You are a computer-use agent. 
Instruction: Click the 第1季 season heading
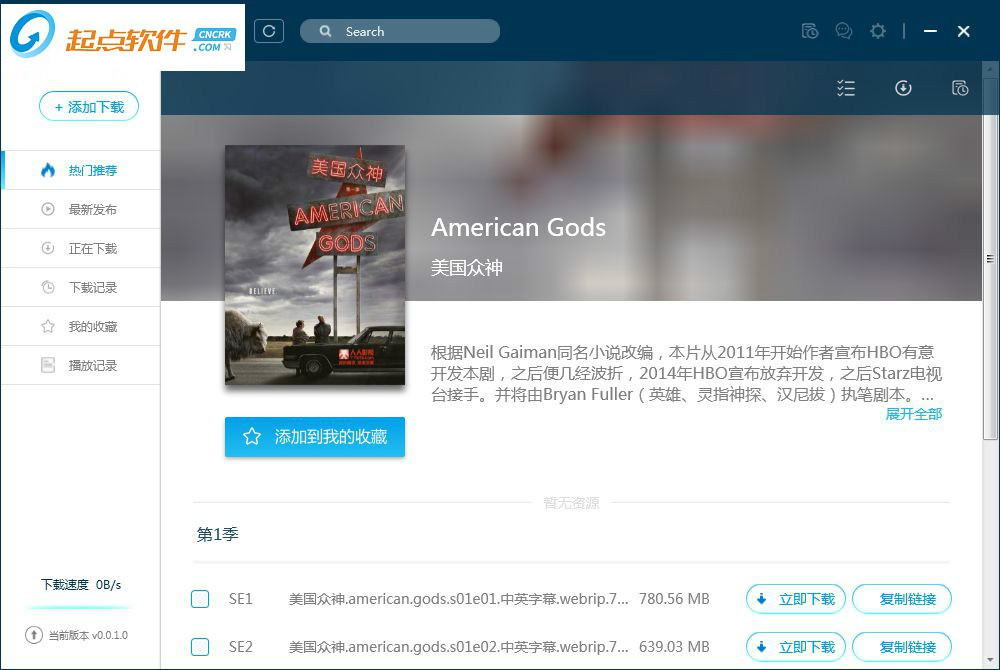click(x=217, y=534)
